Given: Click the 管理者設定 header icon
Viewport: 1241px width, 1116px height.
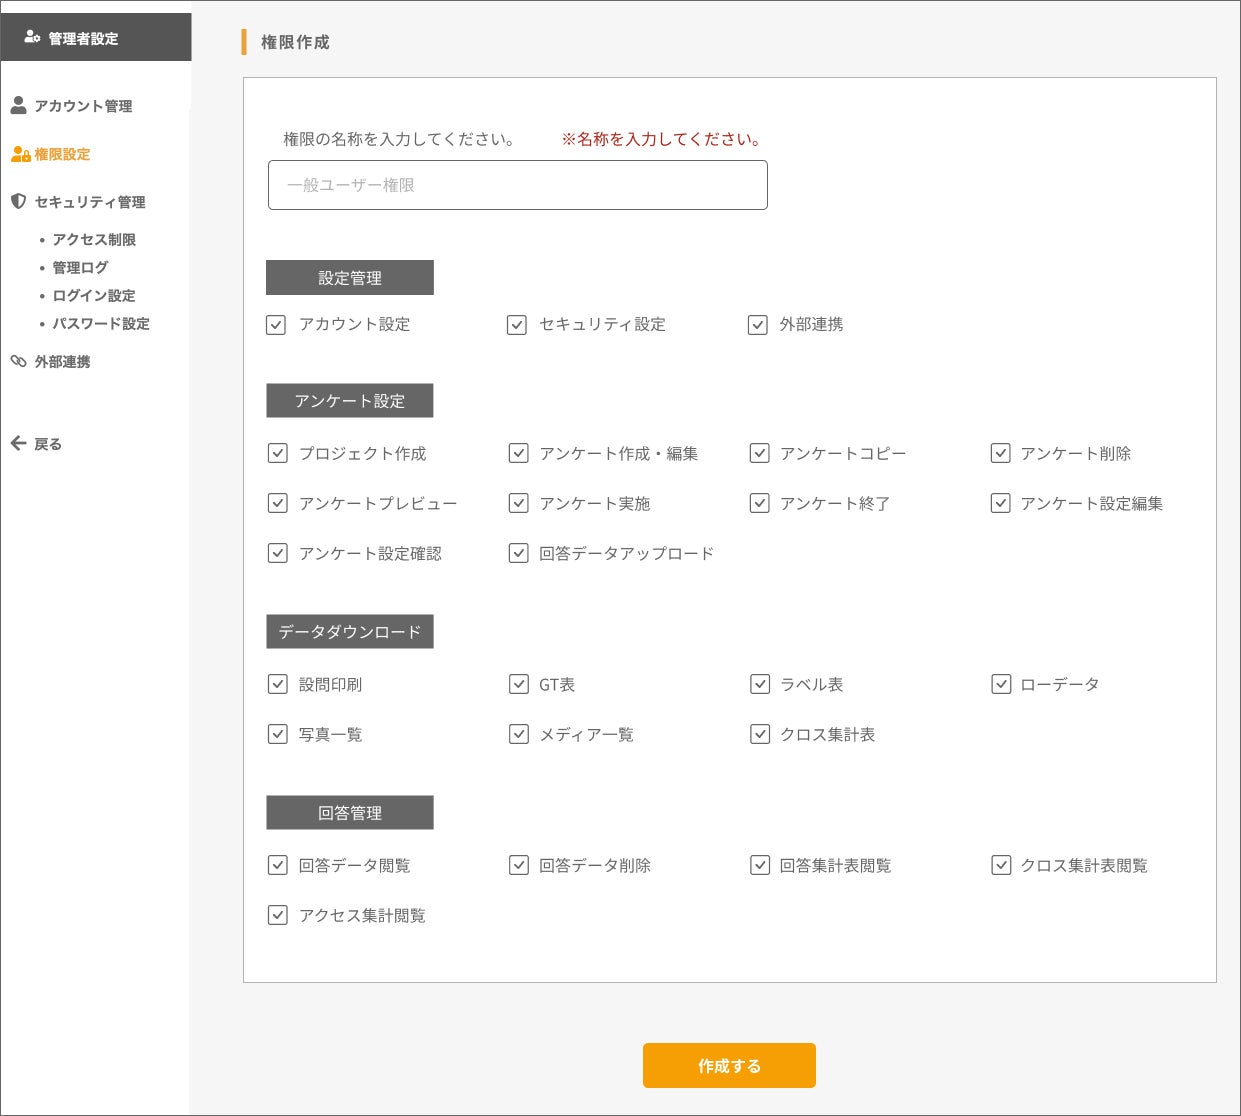Looking at the screenshot, I should 32,38.
